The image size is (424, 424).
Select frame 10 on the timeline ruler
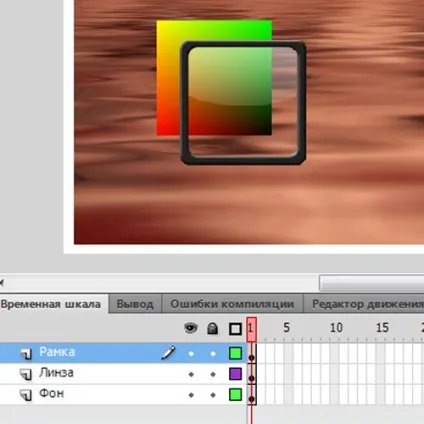(x=336, y=328)
